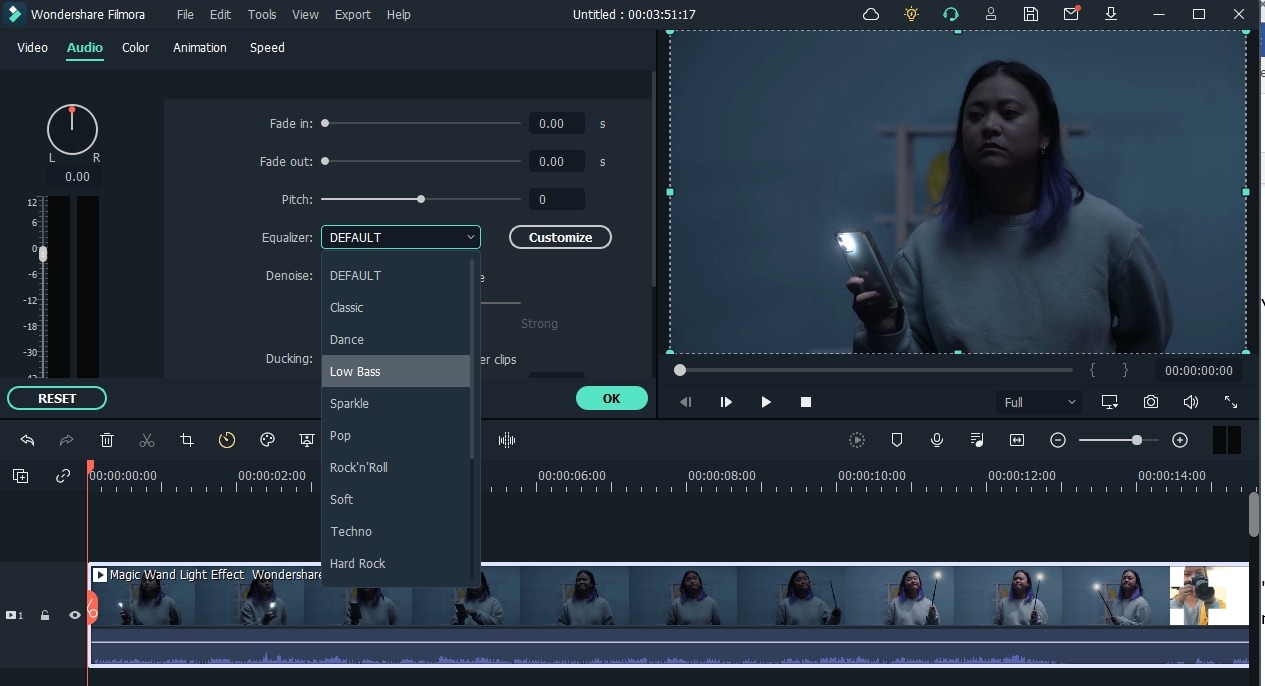Click the play frame forward button

click(726, 402)
